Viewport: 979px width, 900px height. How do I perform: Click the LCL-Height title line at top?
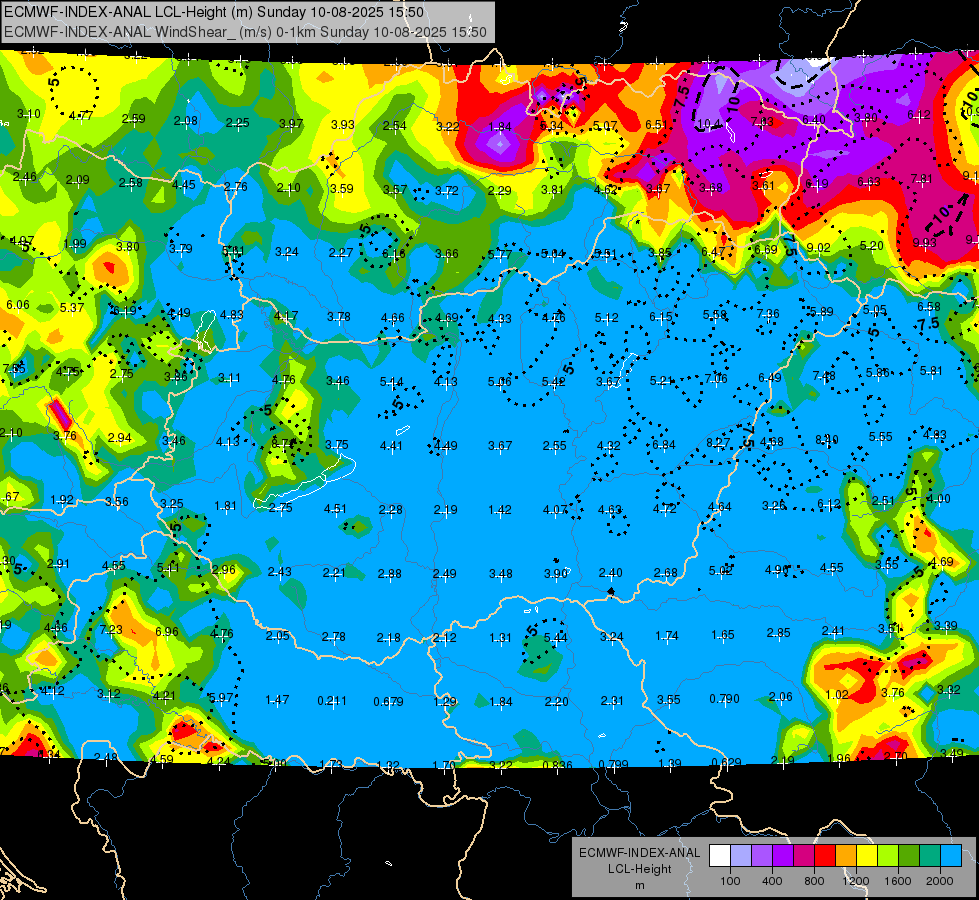click(214, 12)
